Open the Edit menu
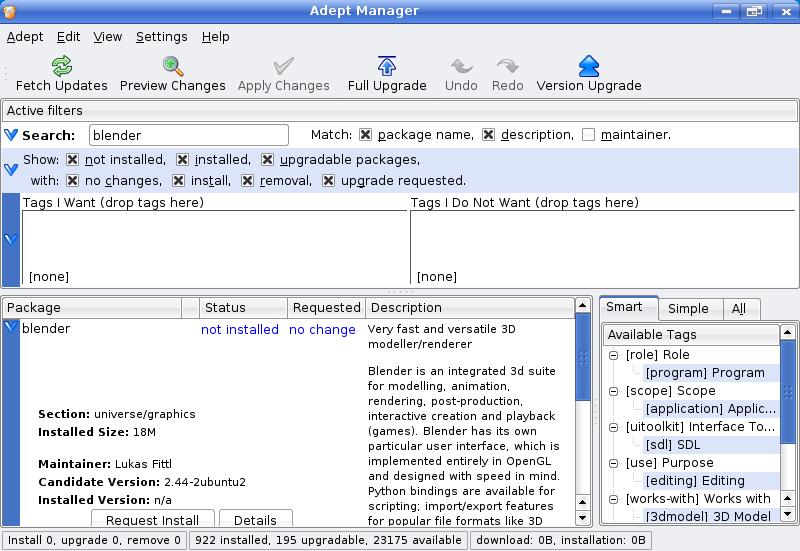This screenshot has width=800, height=551. (x=68, y=37)
